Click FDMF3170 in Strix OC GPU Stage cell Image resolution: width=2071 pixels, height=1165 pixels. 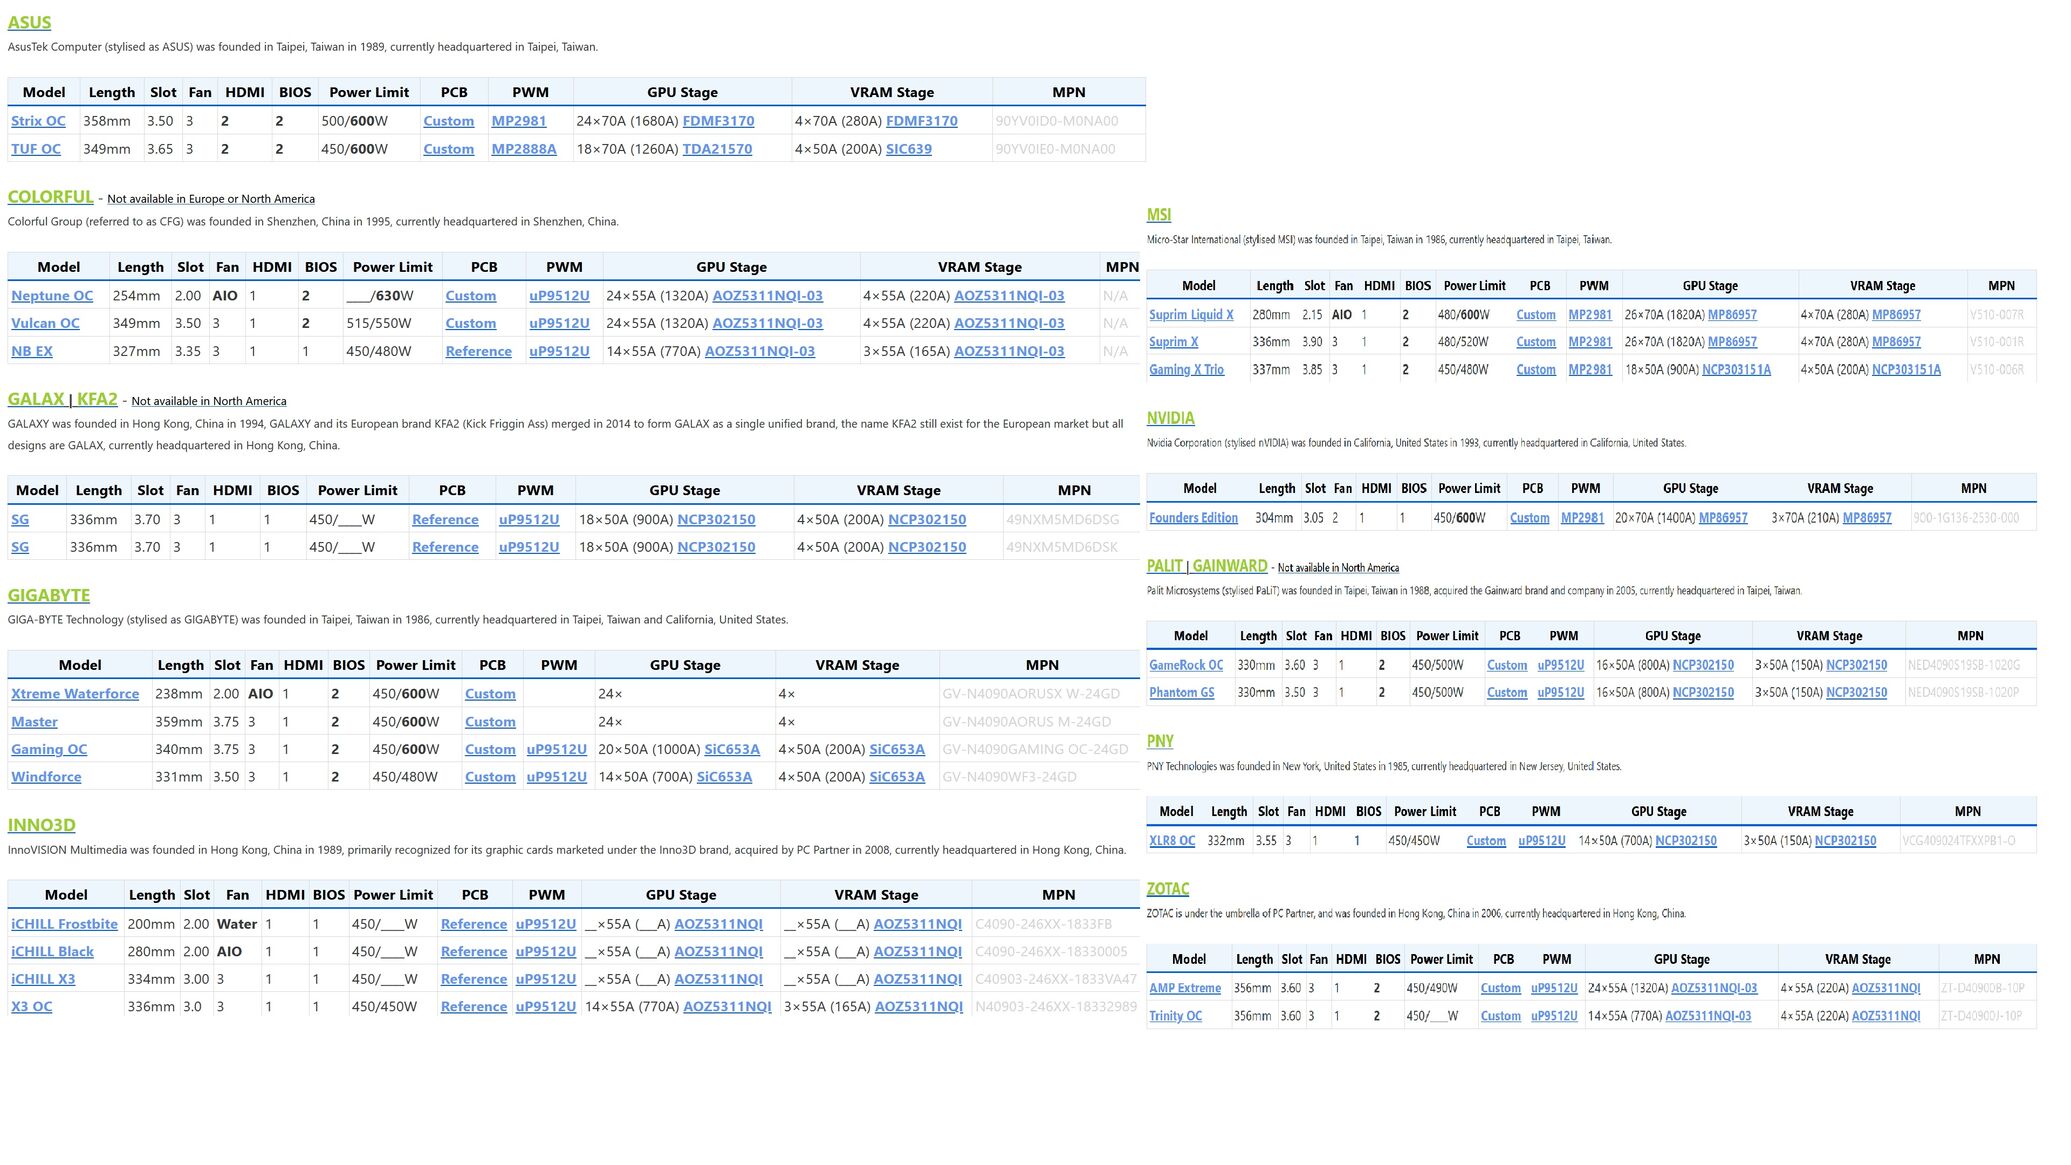pyautogui.click(x=718, y=121)
